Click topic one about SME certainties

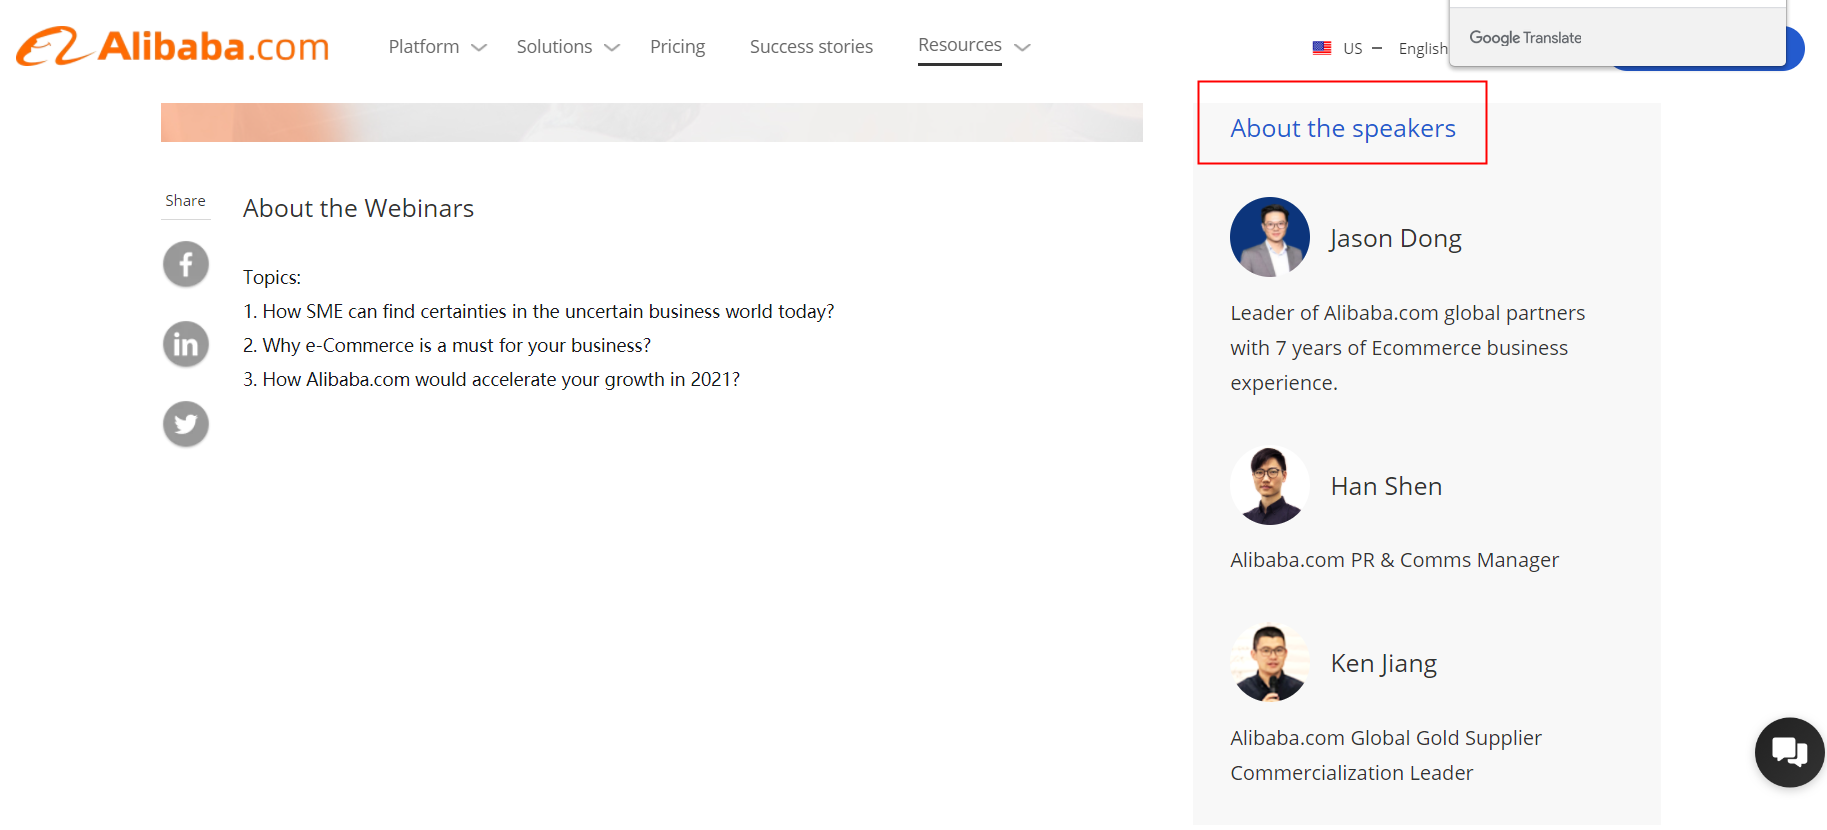click(538, 311)
